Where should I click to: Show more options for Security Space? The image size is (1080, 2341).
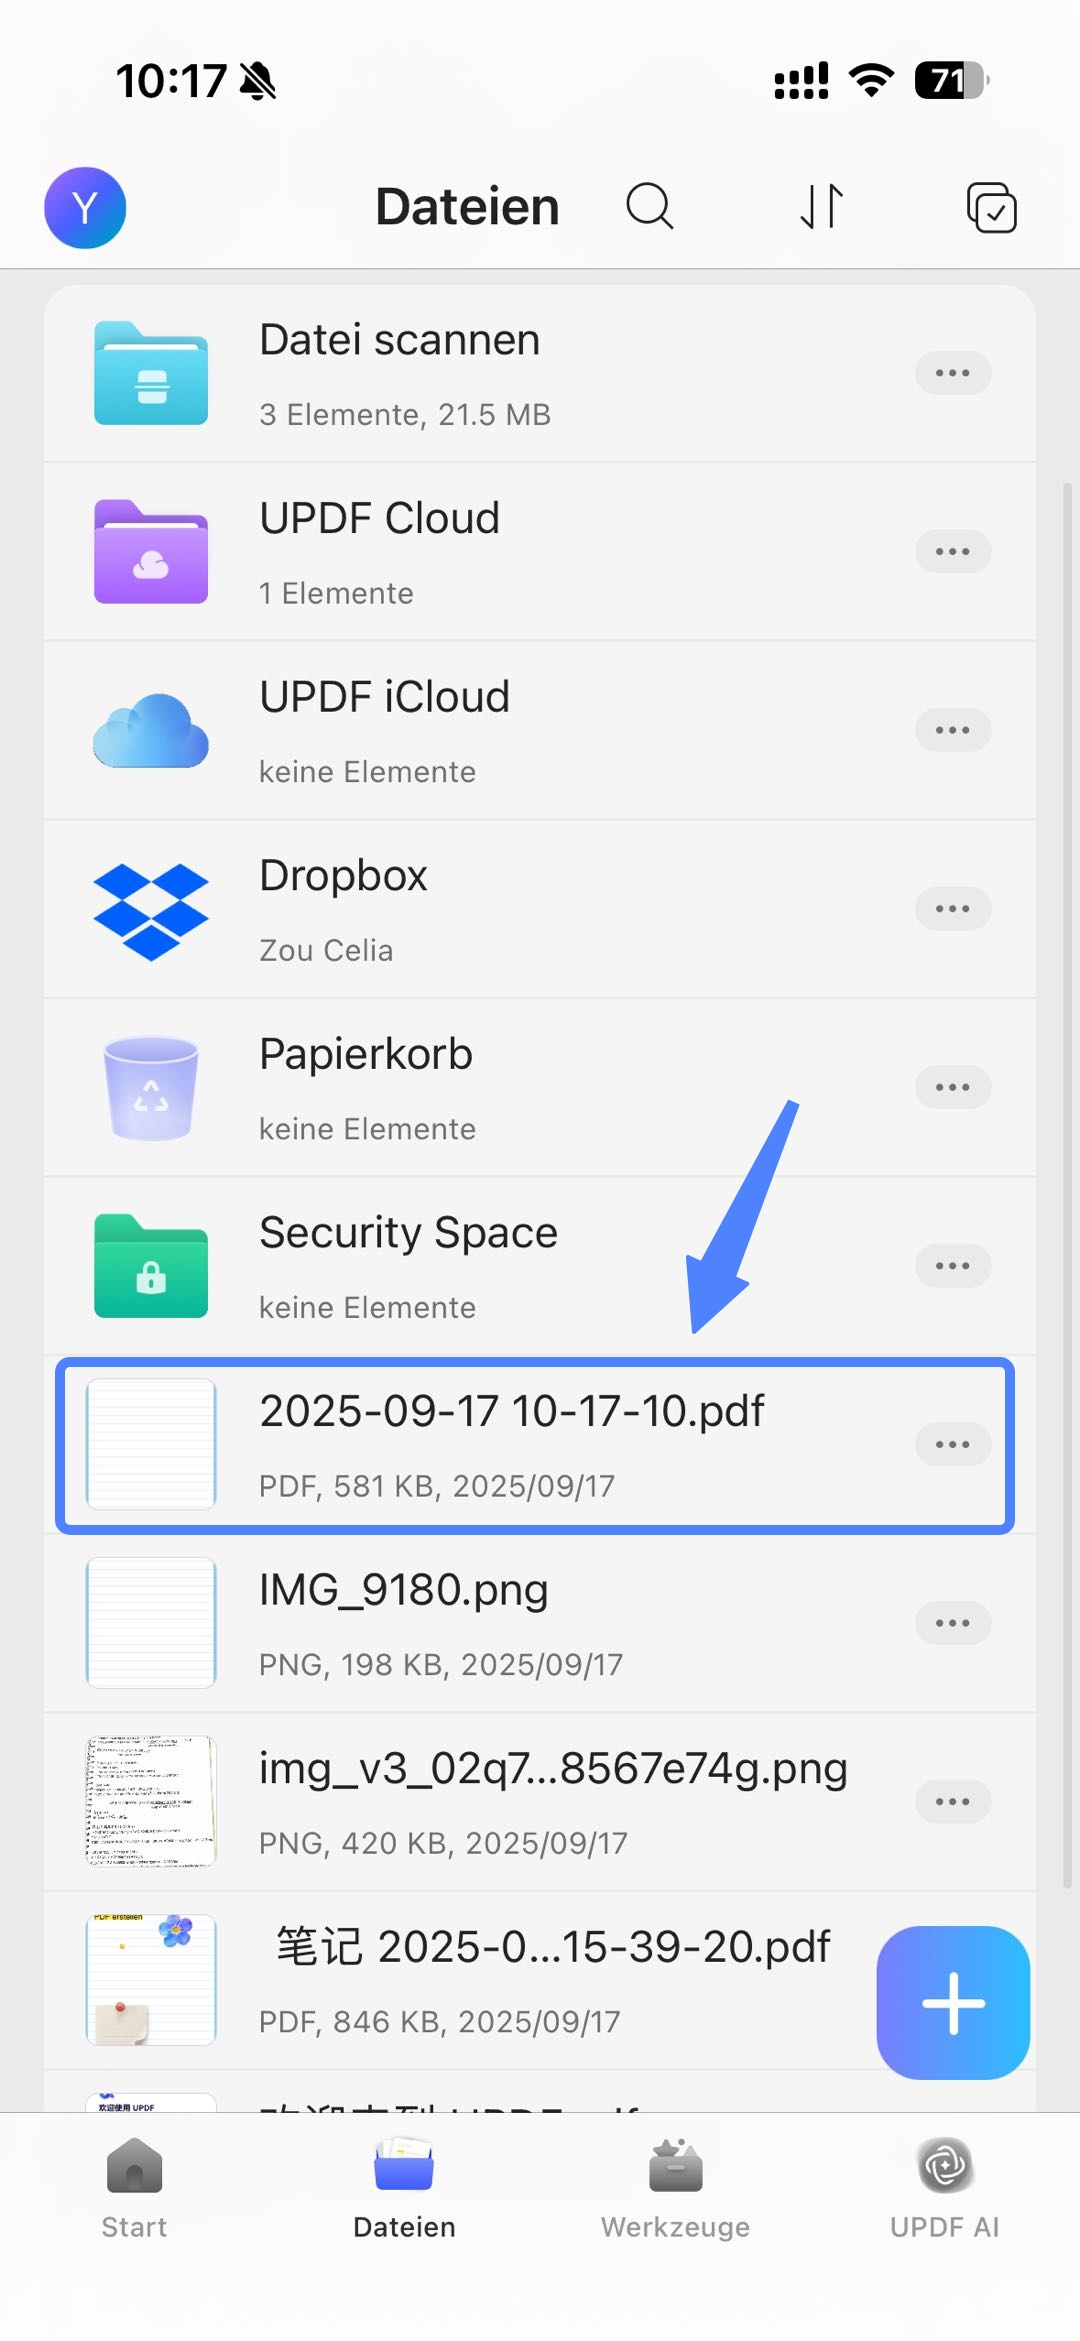coord(953,1265)
